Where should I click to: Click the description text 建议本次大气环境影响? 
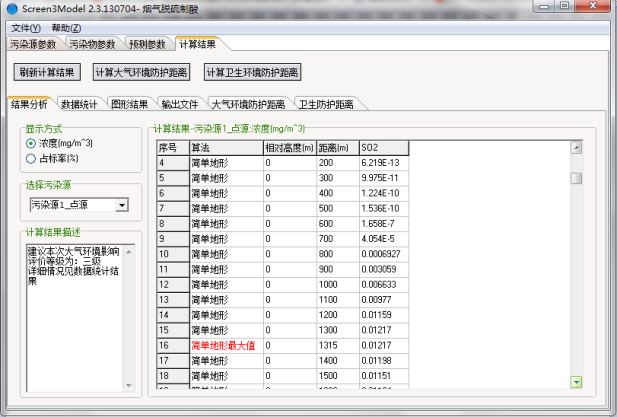[x=73, y=251]
